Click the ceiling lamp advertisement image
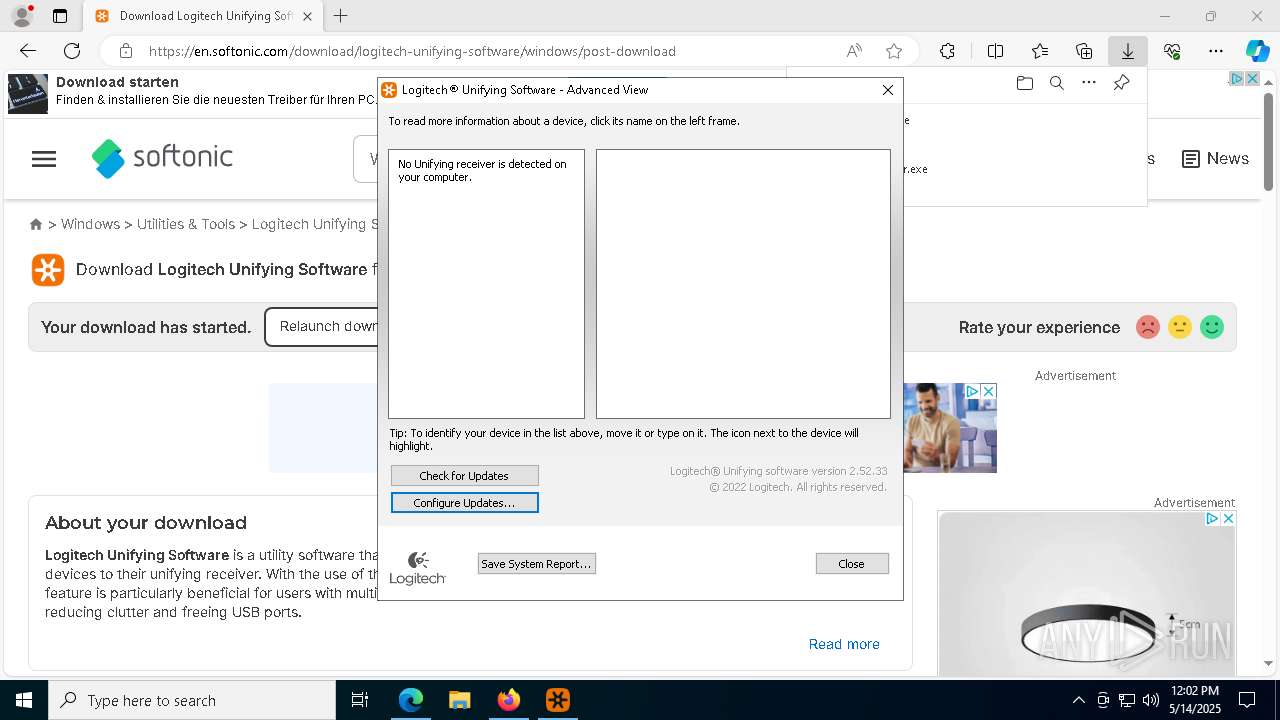Image resolution: width=1280 pixels, height=720 pixels. point(1087,592)
